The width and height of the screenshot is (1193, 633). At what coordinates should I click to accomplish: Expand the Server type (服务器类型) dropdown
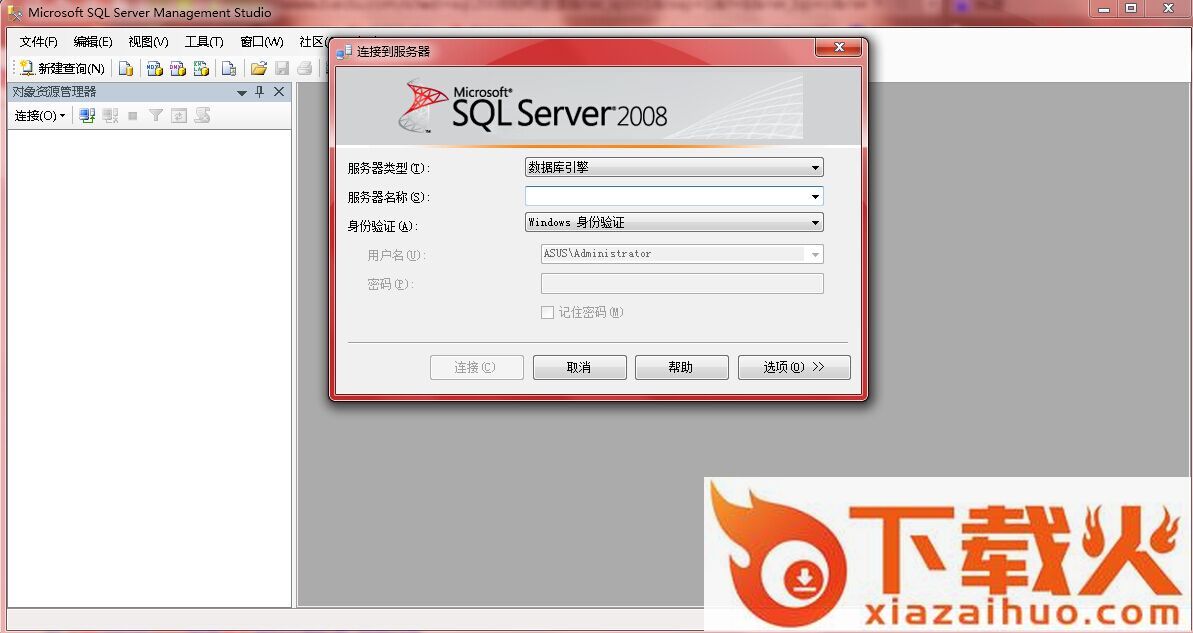click(674, 168)
